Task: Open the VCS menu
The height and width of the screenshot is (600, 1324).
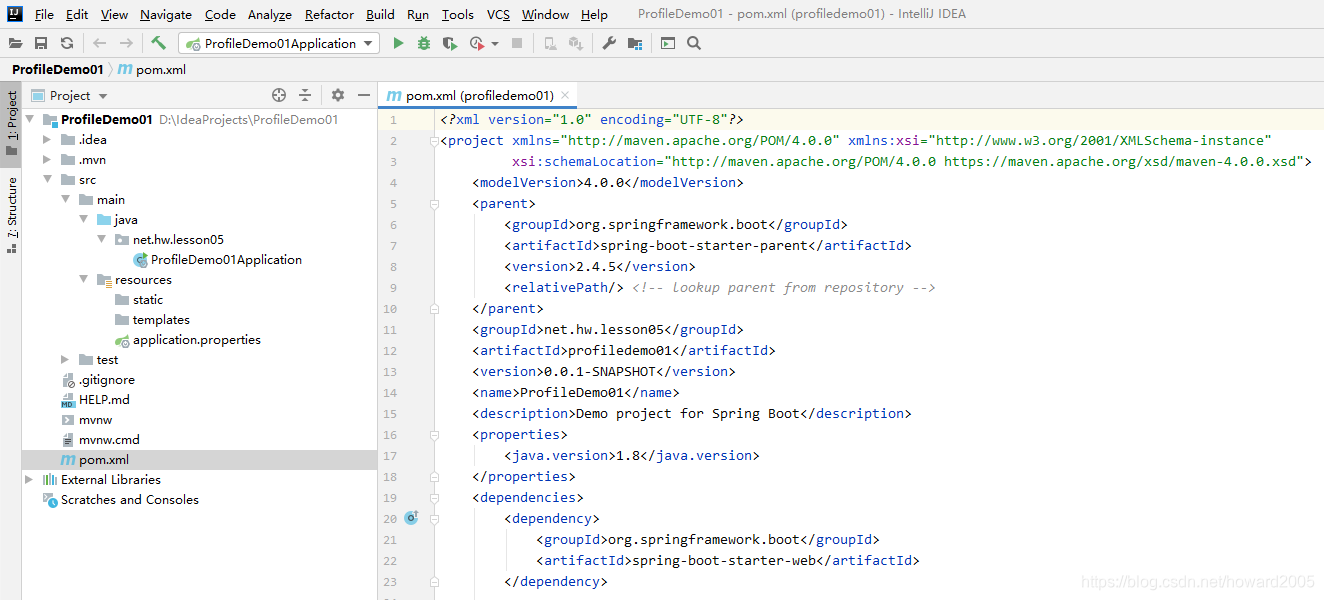Action: (x=498, y=14)
